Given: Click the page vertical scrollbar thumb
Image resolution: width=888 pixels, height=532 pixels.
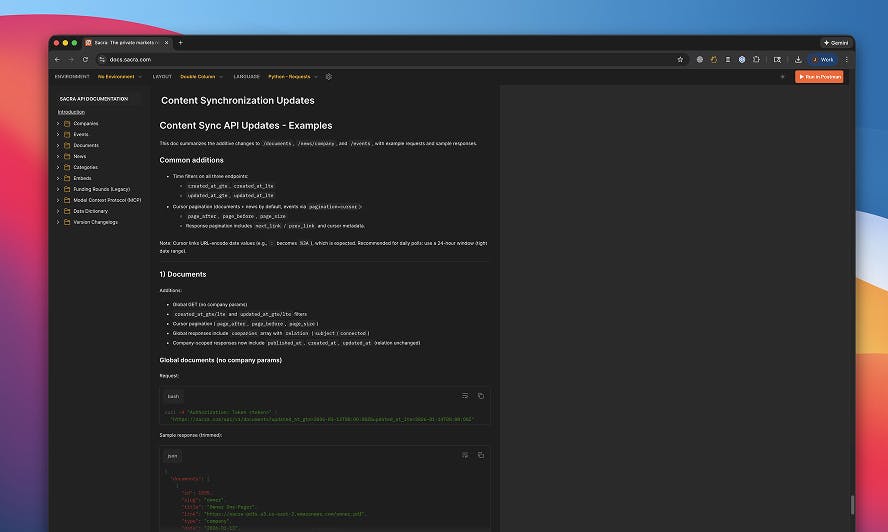Looking at the screenshot, I should 852,505.
